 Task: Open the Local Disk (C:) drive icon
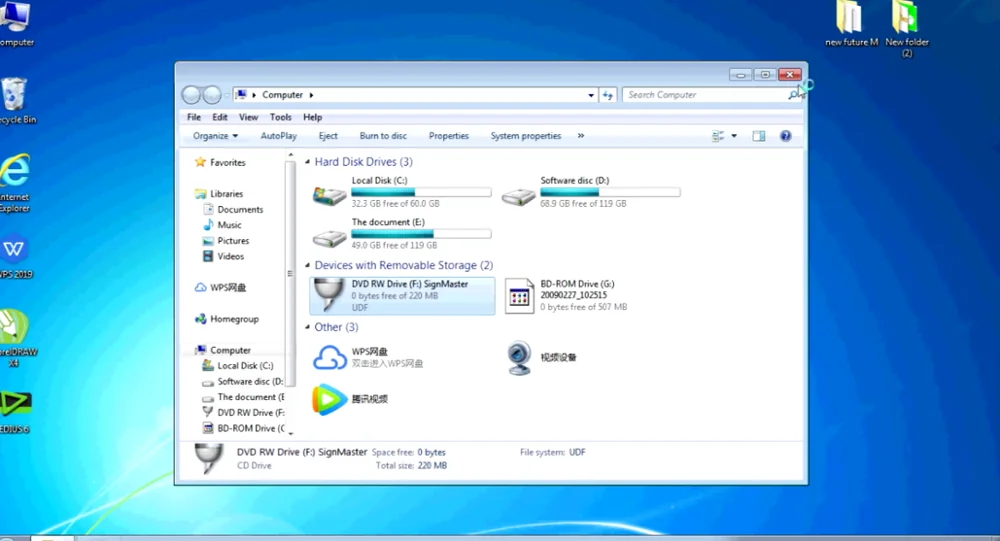pyautogui.click(x=329, y=195)
